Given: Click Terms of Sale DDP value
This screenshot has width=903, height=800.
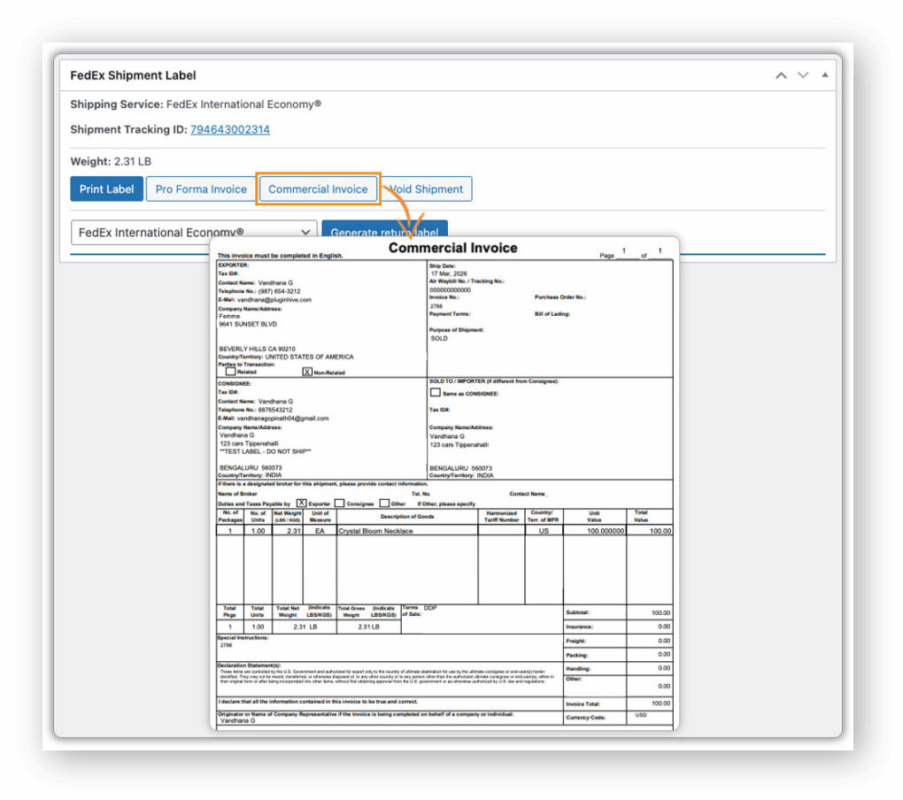Looking at the screenshot, I should point(430,608).
